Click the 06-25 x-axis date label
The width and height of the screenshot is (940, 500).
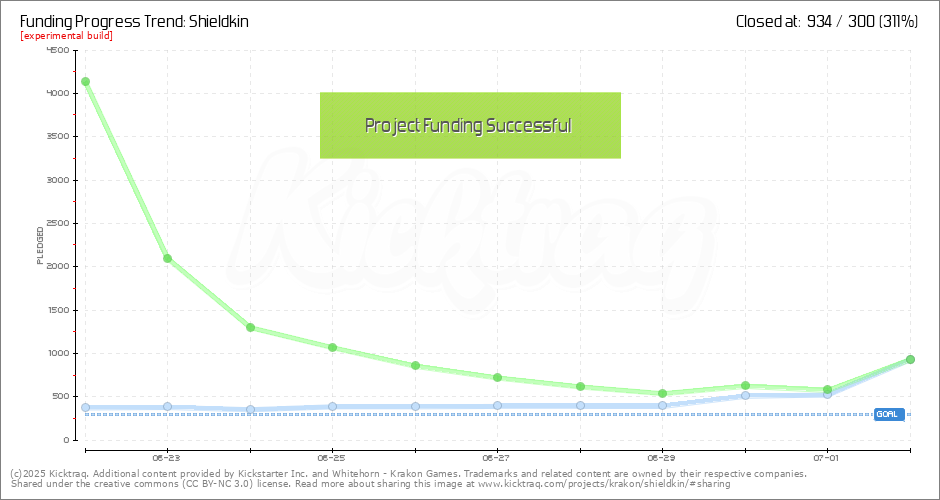click(332, 456)
